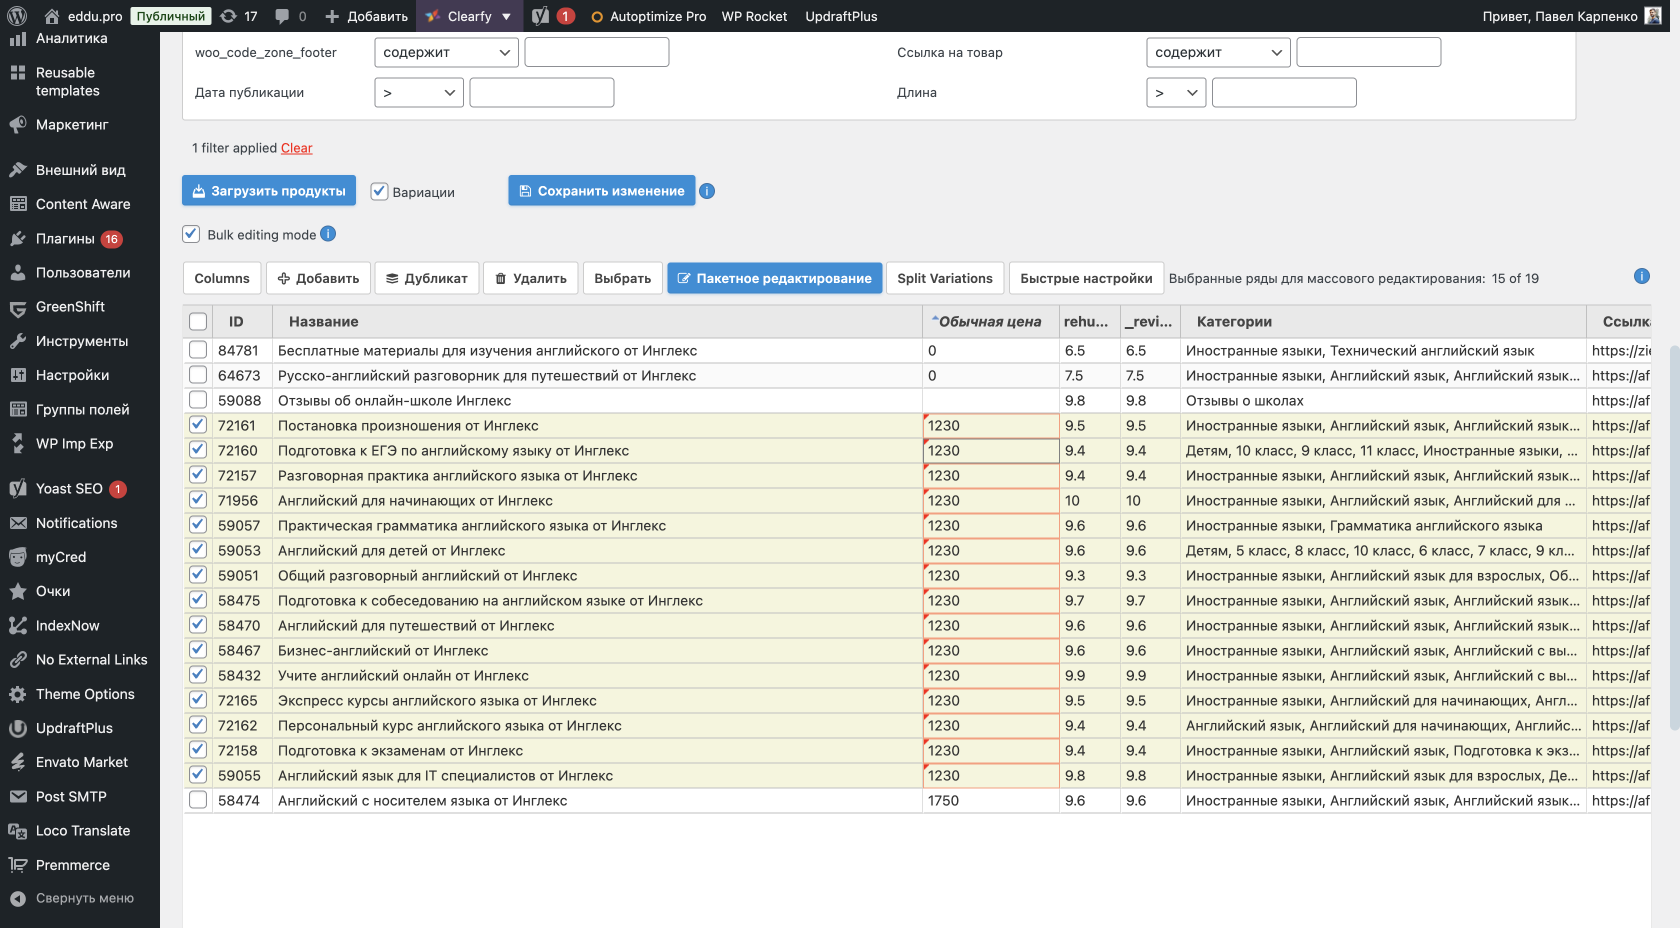Click the user avatar in top bar
The image size is (1680, 928).
(x=1653, y=16)
